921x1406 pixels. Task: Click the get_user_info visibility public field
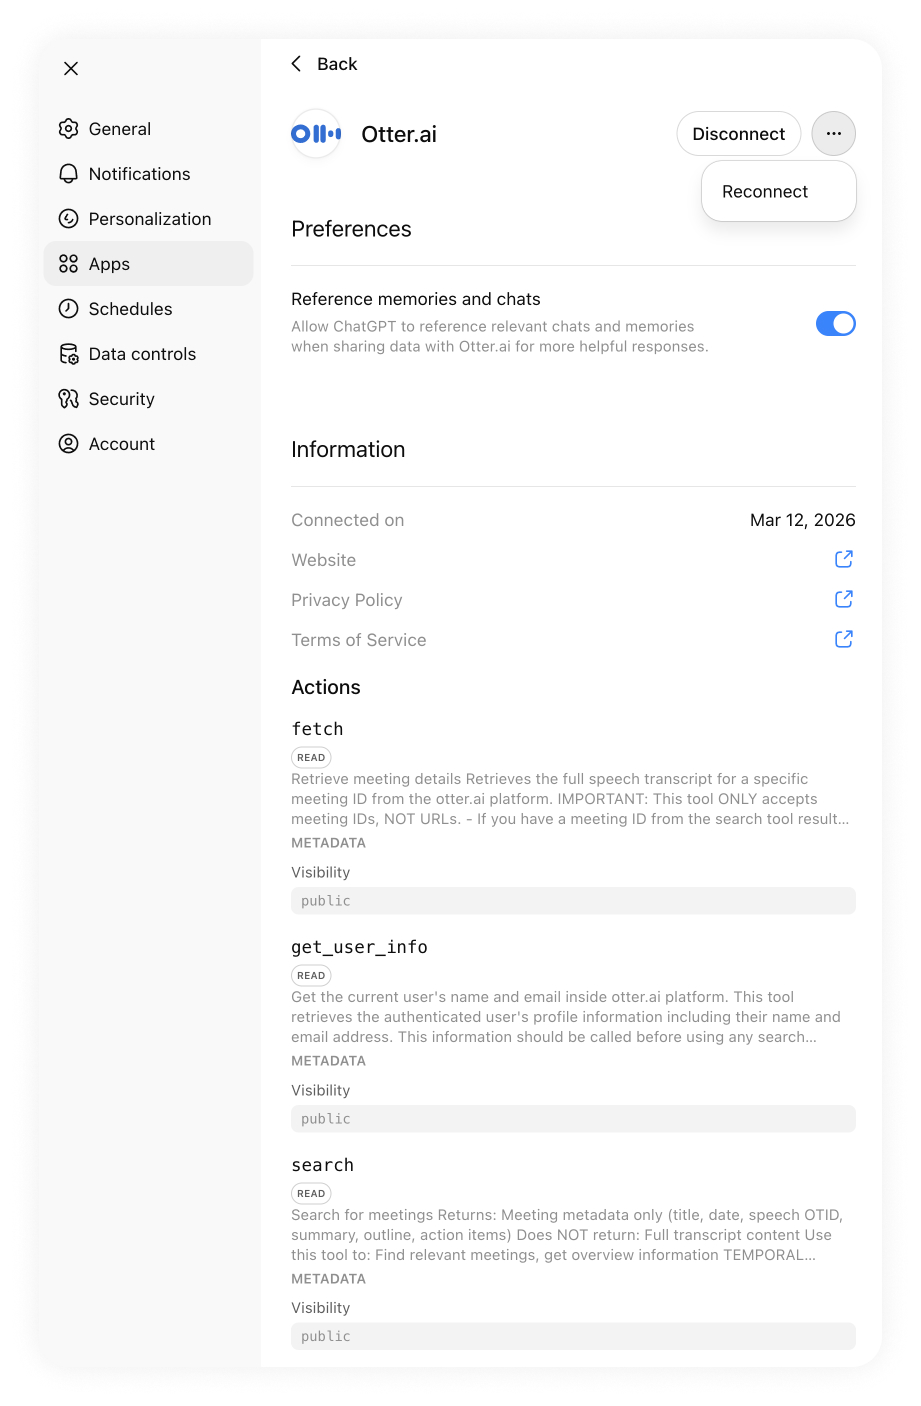(x=573, y=1119)
